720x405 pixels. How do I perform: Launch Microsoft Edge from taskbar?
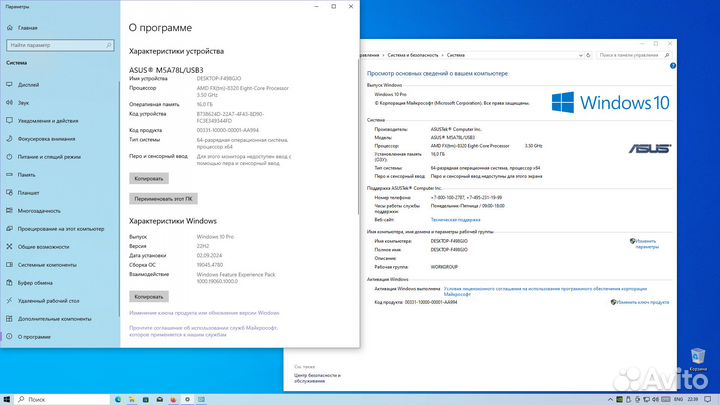[x=118, y=399]
